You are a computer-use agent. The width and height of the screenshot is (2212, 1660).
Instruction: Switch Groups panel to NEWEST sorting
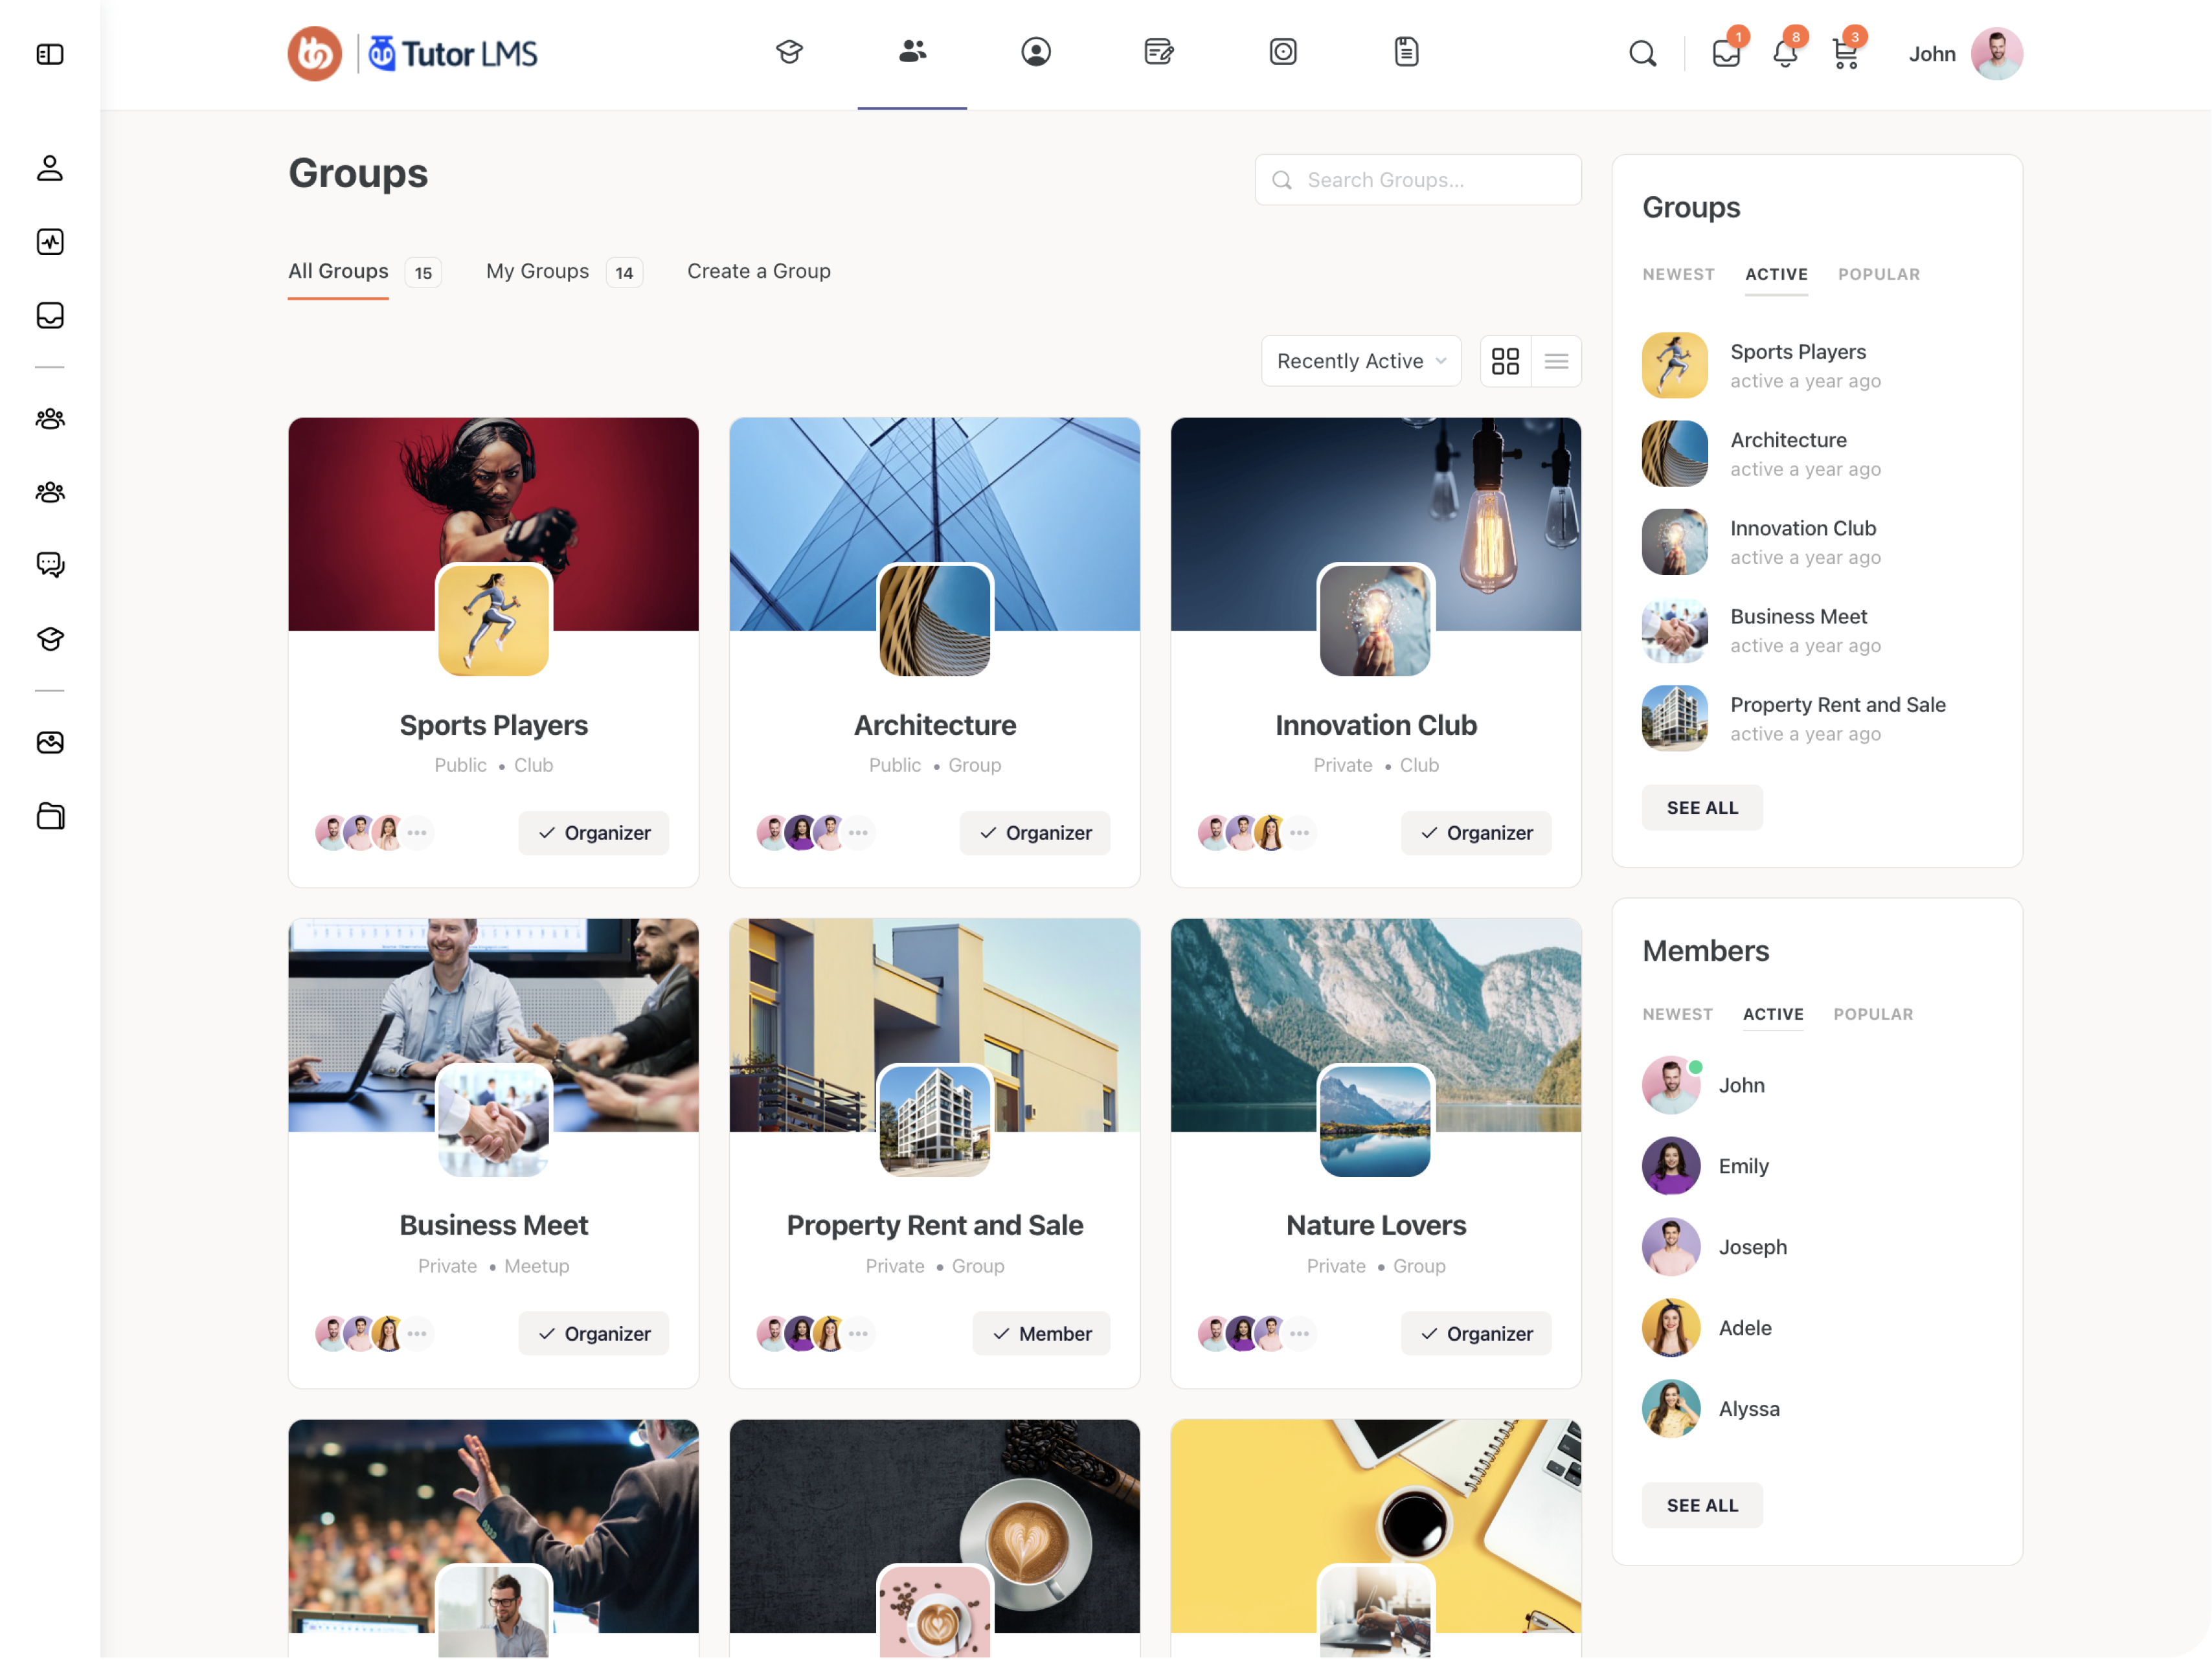point(1678,274)
